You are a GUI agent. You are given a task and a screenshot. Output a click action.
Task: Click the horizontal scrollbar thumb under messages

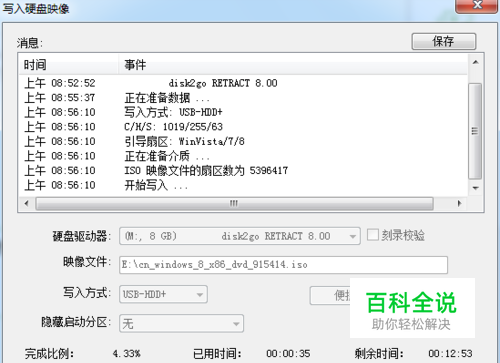[x=234, y=203]
